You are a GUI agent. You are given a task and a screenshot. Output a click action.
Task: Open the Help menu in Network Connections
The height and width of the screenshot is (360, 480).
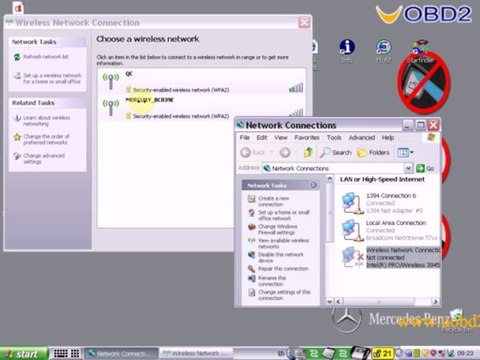[388, 137]
